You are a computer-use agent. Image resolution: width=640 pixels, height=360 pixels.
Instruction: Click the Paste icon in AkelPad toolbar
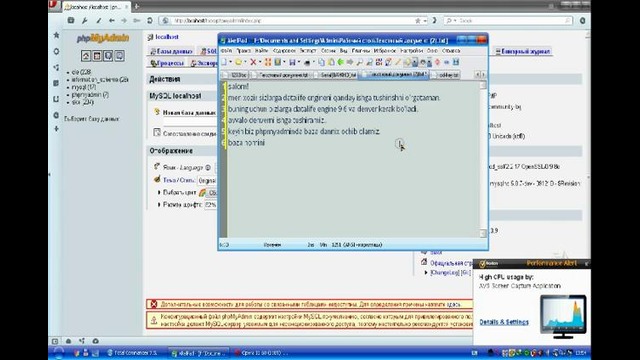tap(331, 62)
